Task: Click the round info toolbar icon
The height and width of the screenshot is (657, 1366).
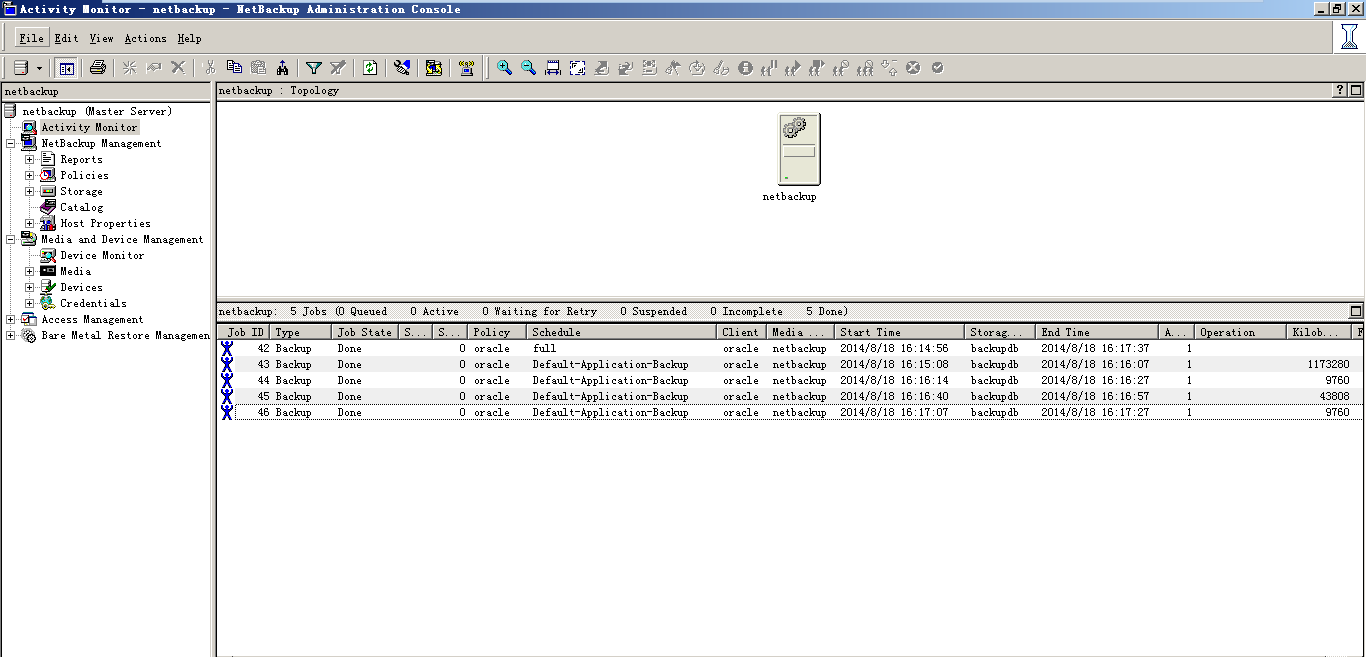Action: (745, 68)
